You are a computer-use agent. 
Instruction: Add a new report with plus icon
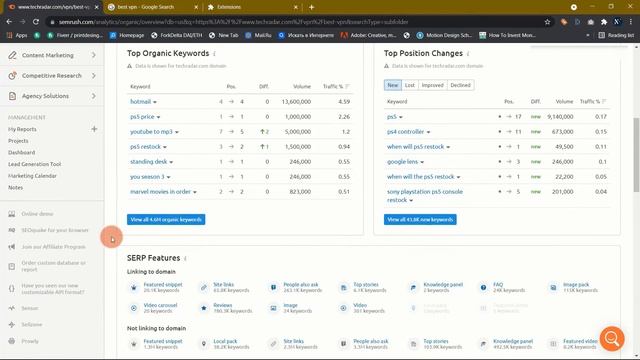(x=94, y=129)
